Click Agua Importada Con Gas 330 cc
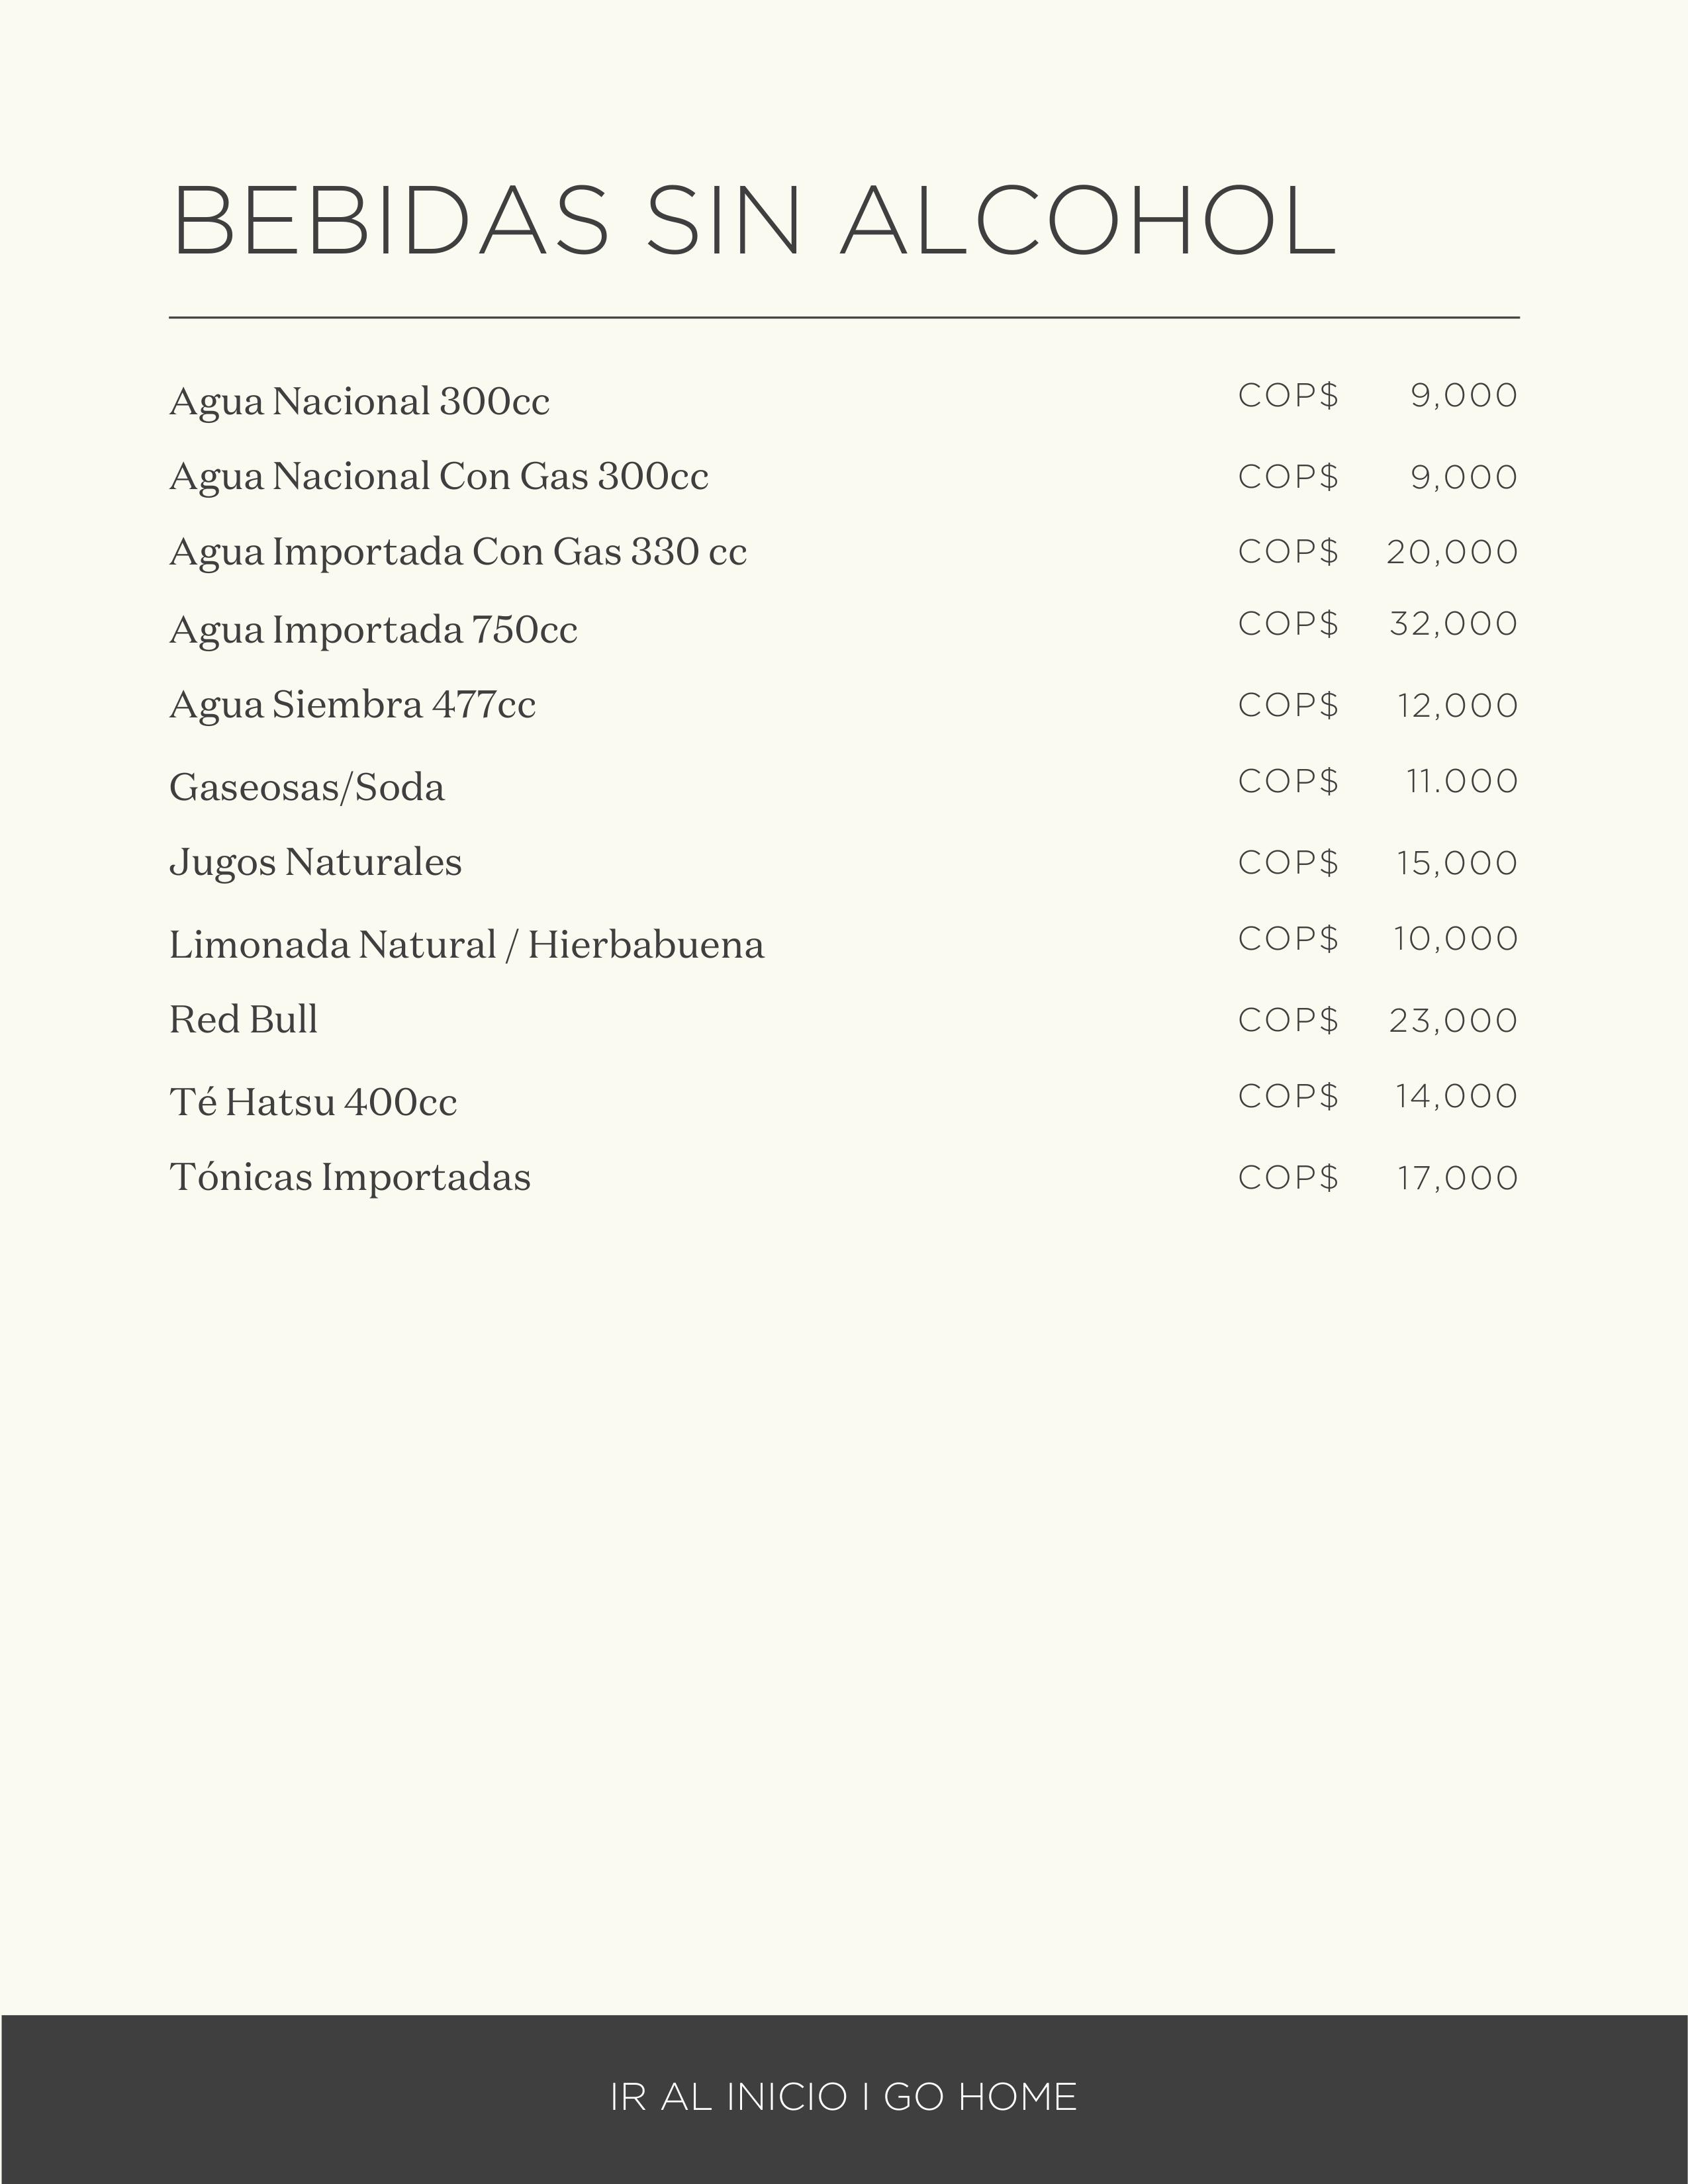The width and height of the screenshot is (1688, 2184). 457,552
